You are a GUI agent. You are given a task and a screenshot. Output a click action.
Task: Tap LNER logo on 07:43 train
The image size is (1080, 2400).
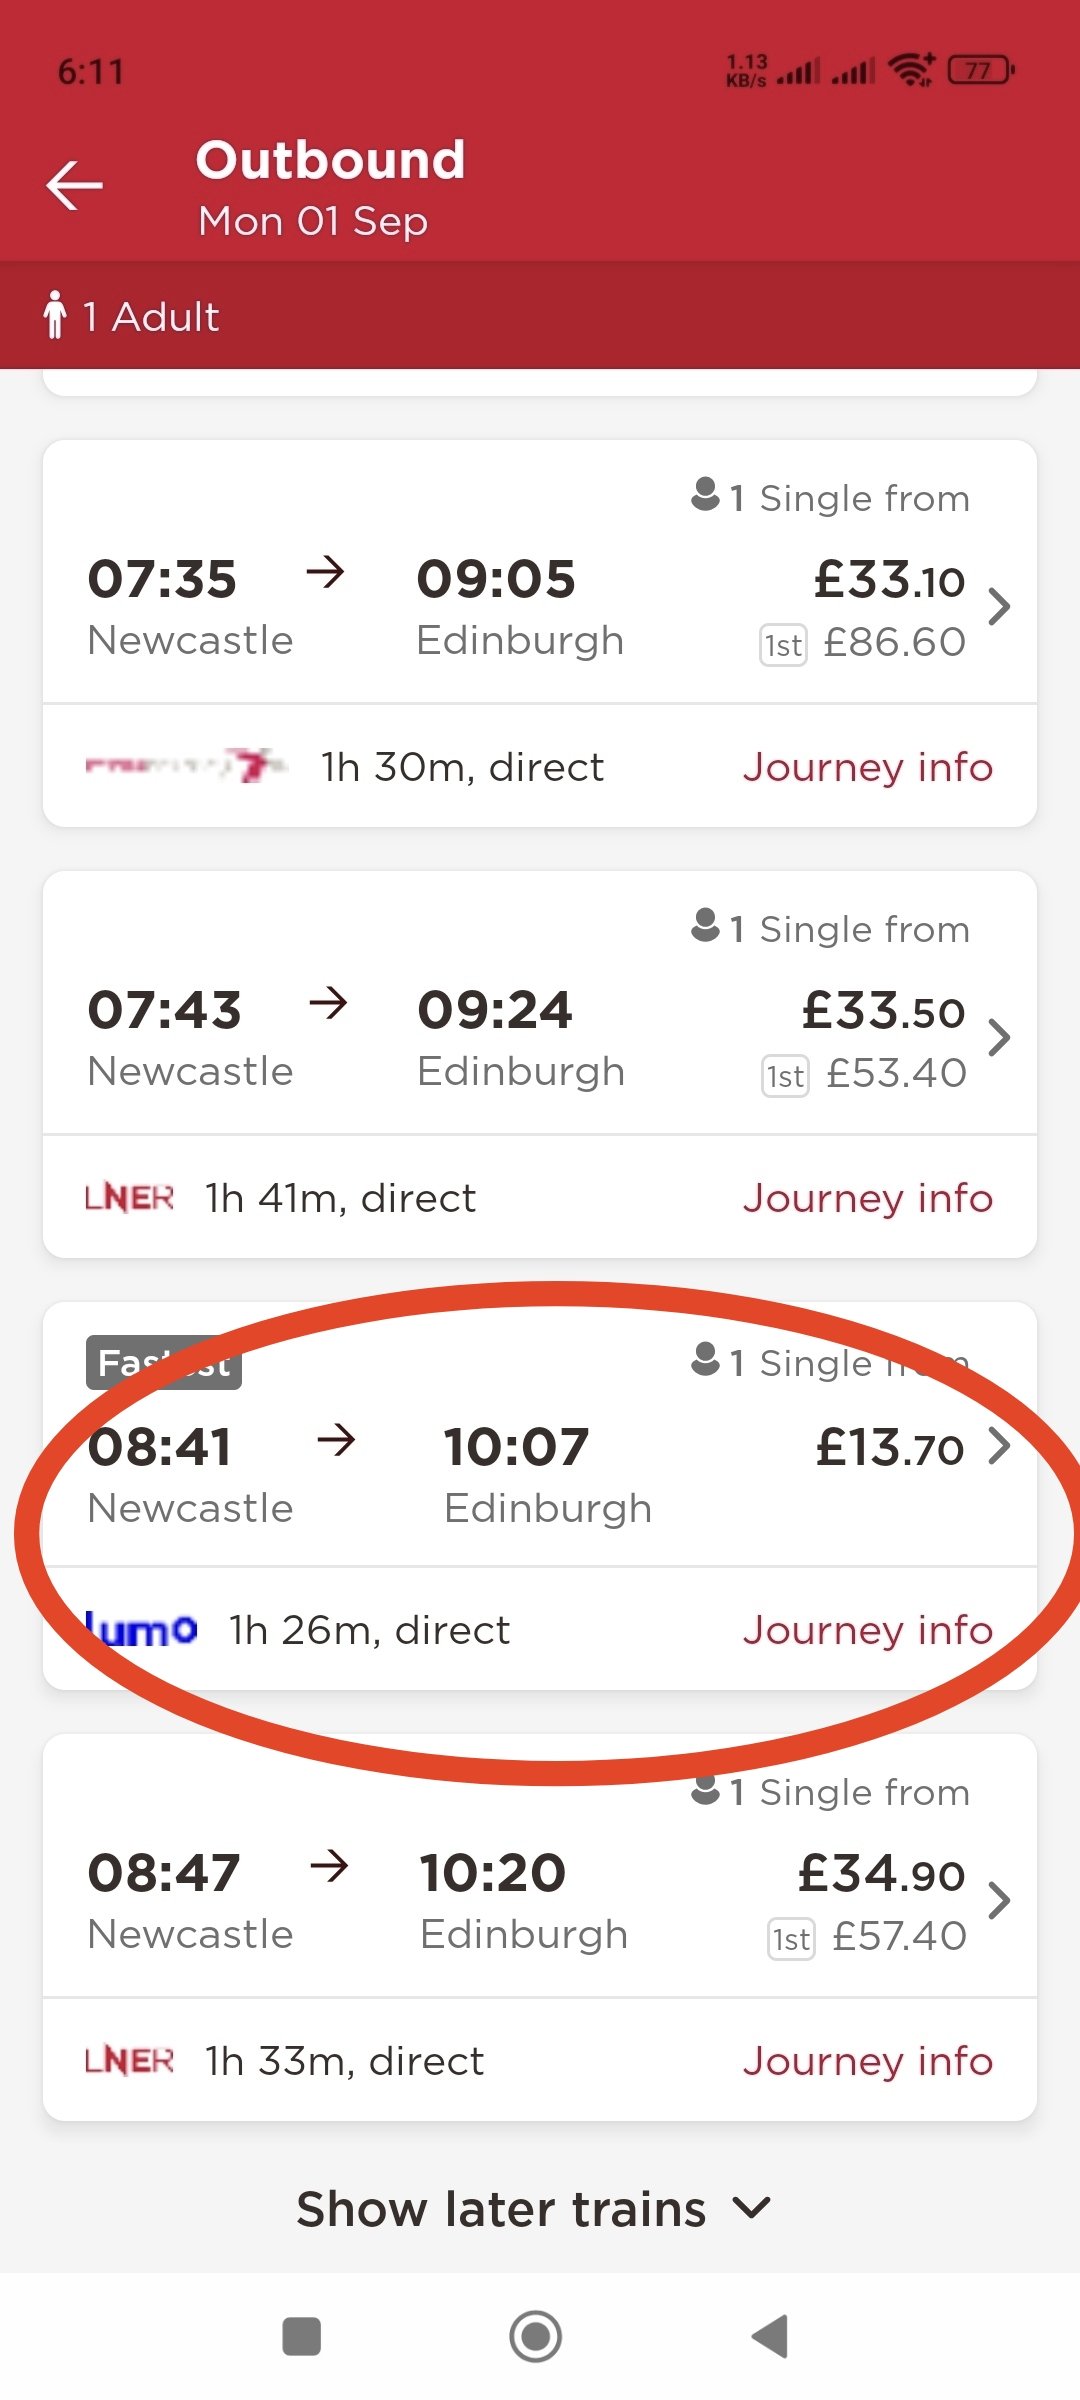pyautogui.click(x=129, y=1197)
